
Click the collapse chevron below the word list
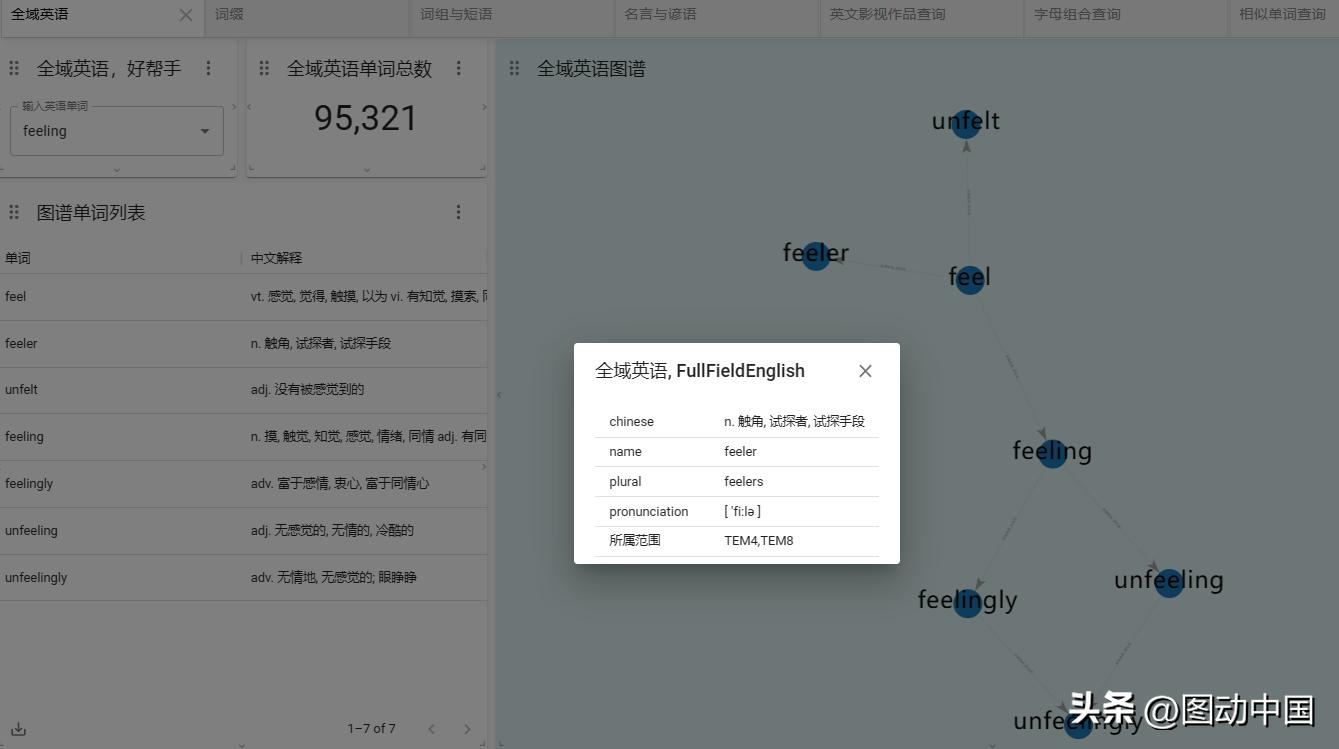[x=240, y=744]
